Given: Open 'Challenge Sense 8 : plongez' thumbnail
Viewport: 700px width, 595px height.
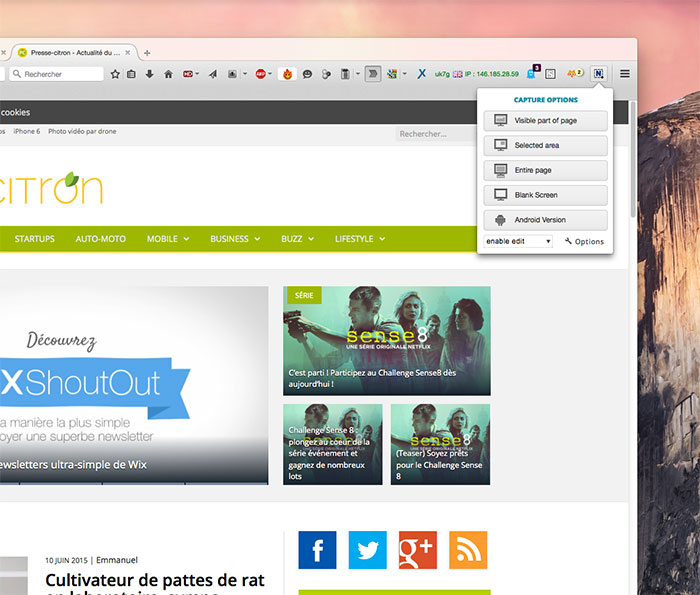Looking at the screenshot, I should [333, 444].
